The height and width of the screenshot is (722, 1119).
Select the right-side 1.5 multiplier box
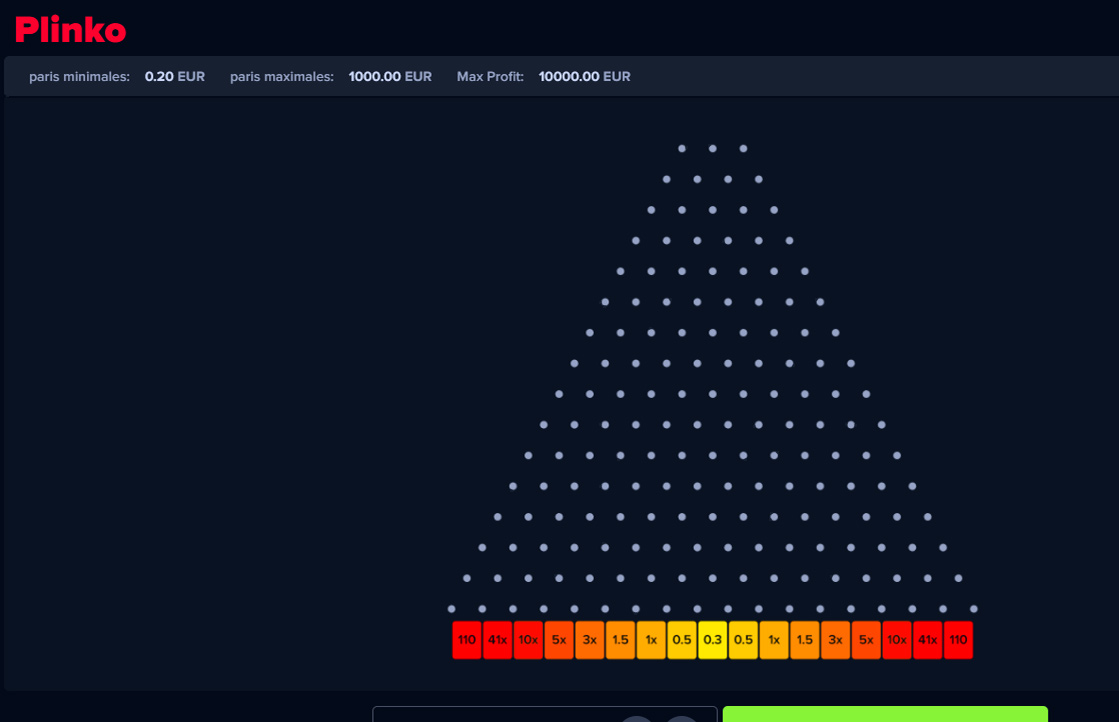805,640
